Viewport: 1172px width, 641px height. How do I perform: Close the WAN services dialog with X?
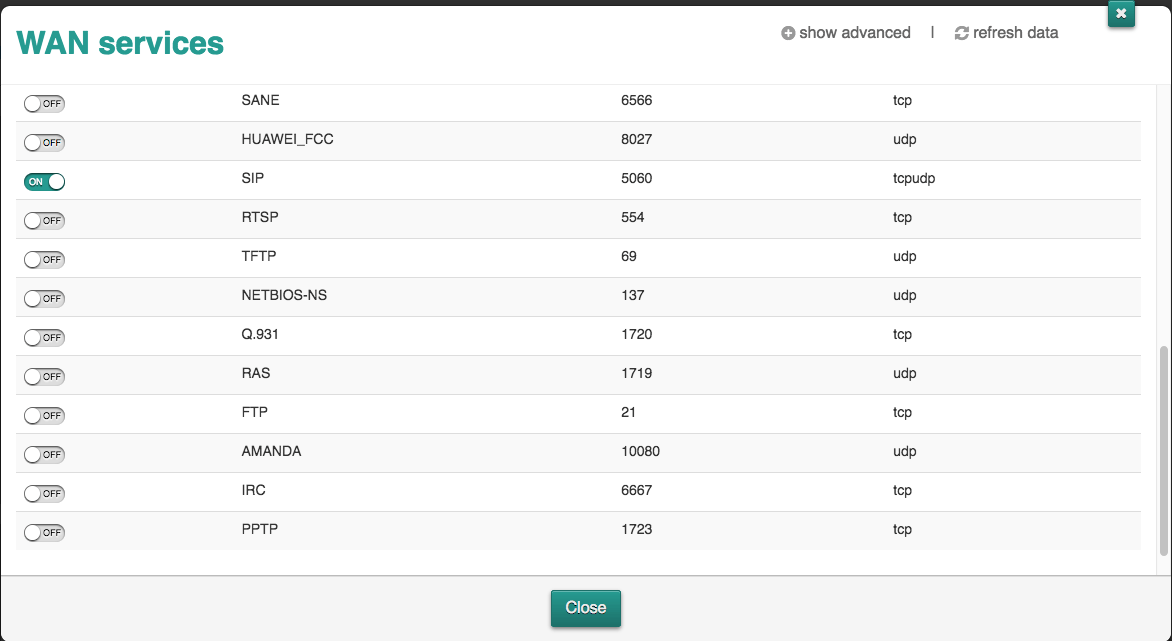point(1120,13)
